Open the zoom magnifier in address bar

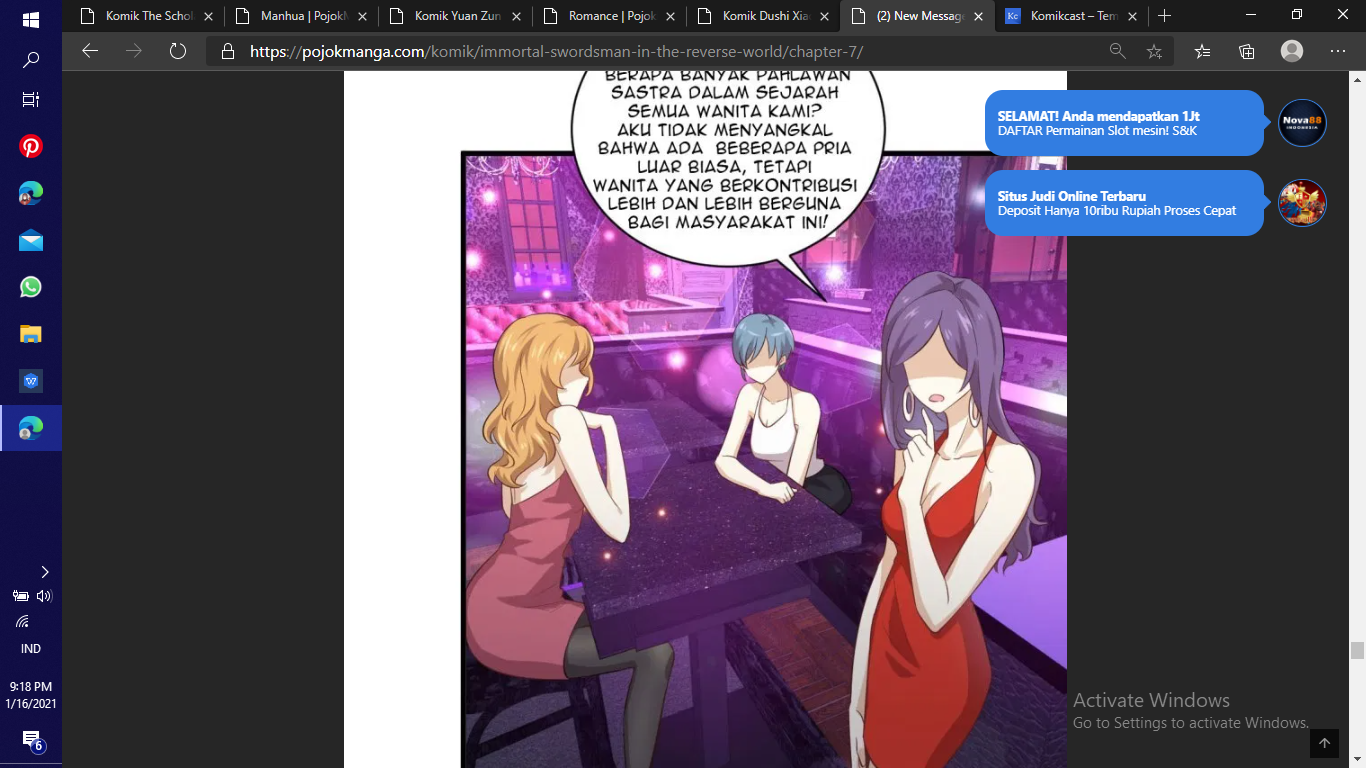click(x=1117, y=51)
